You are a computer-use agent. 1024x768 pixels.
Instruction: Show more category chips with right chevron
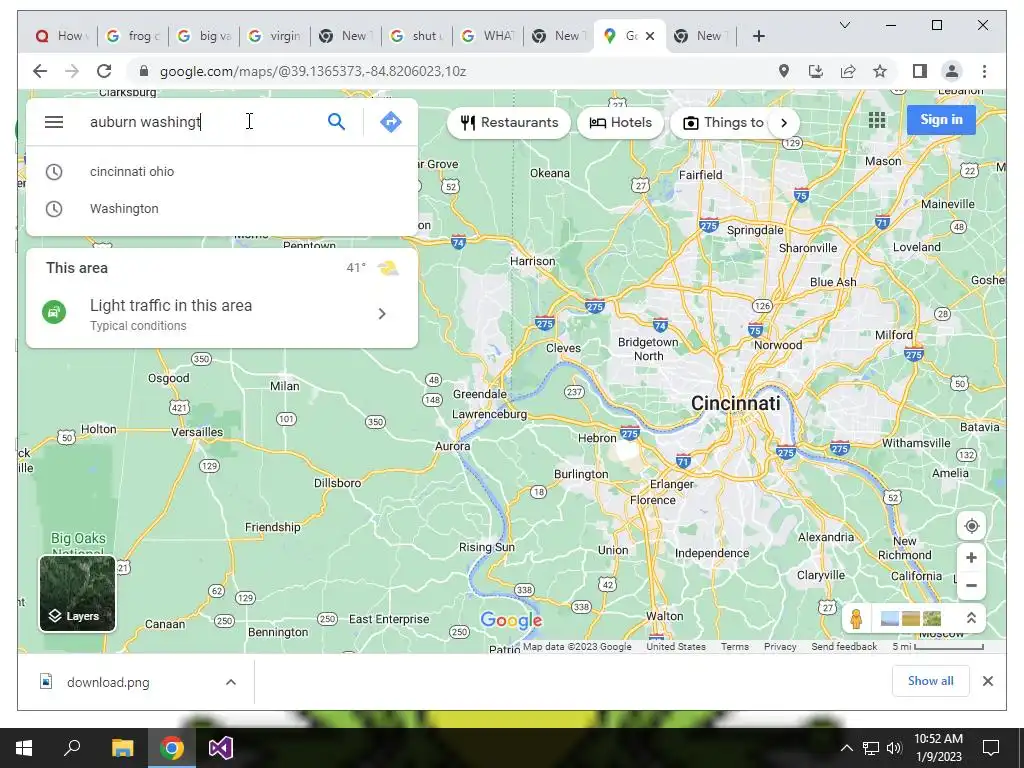click(784, 122)
